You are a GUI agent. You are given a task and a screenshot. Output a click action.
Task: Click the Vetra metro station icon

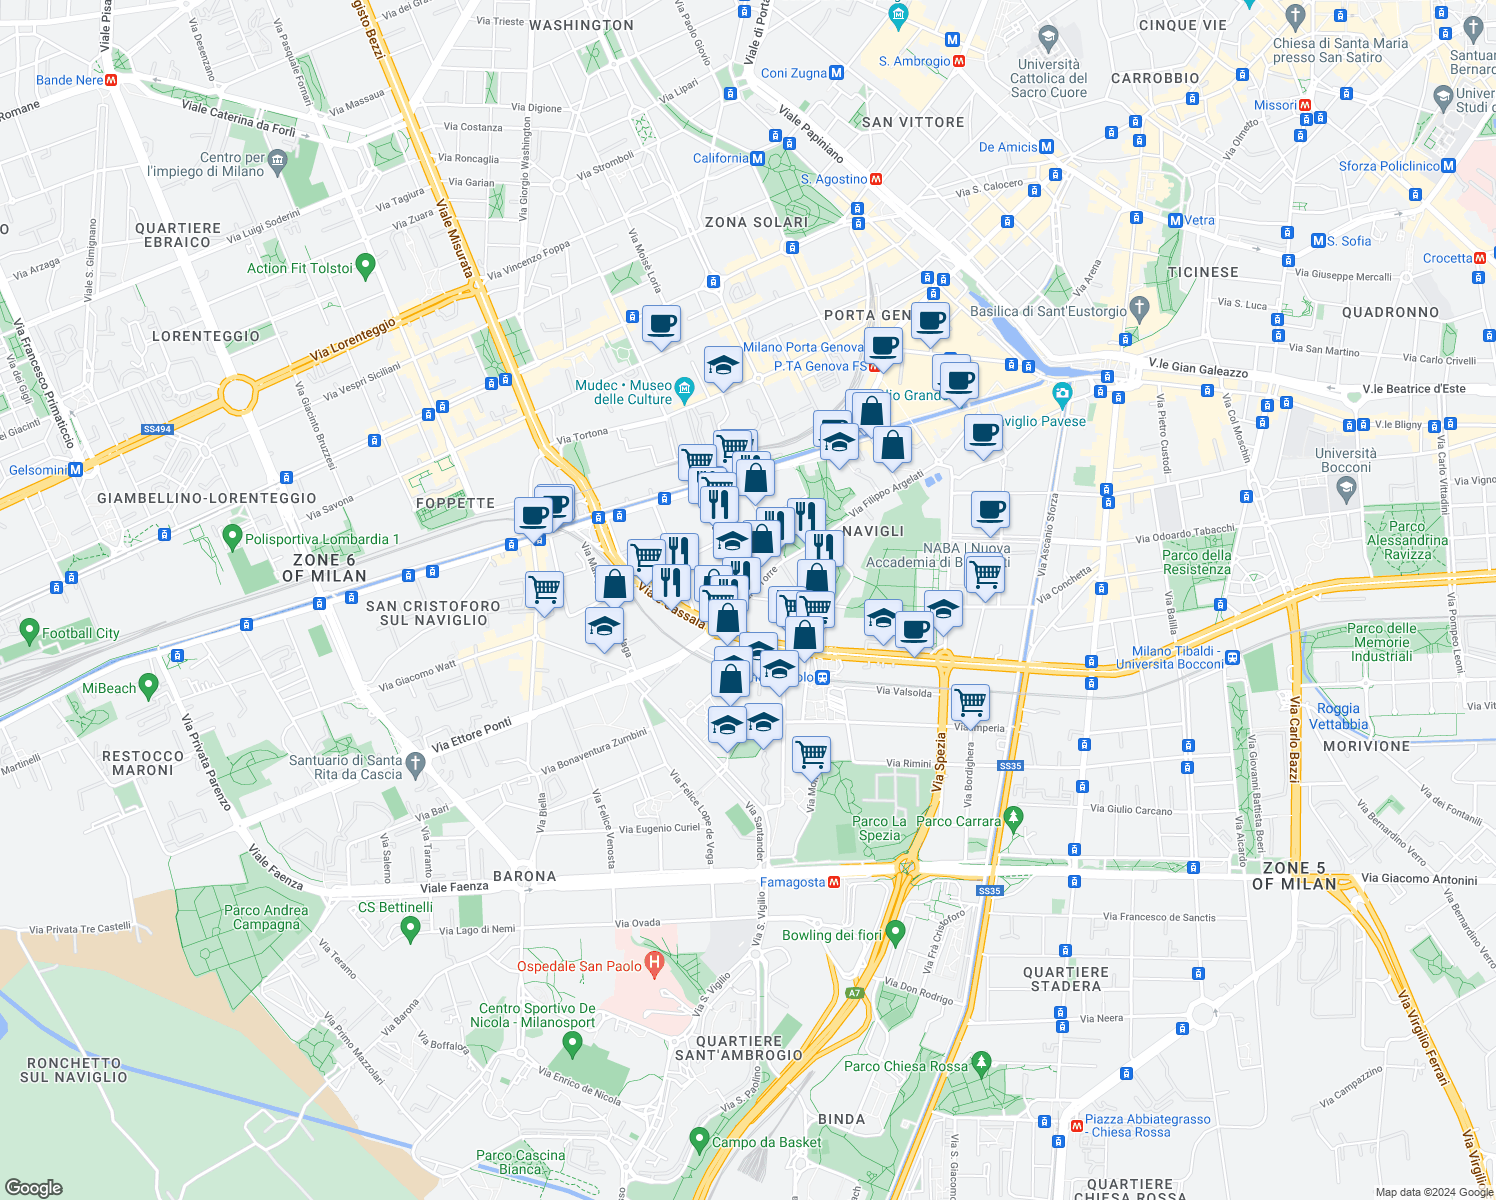pyautogui.click(x=1176, y=220)
